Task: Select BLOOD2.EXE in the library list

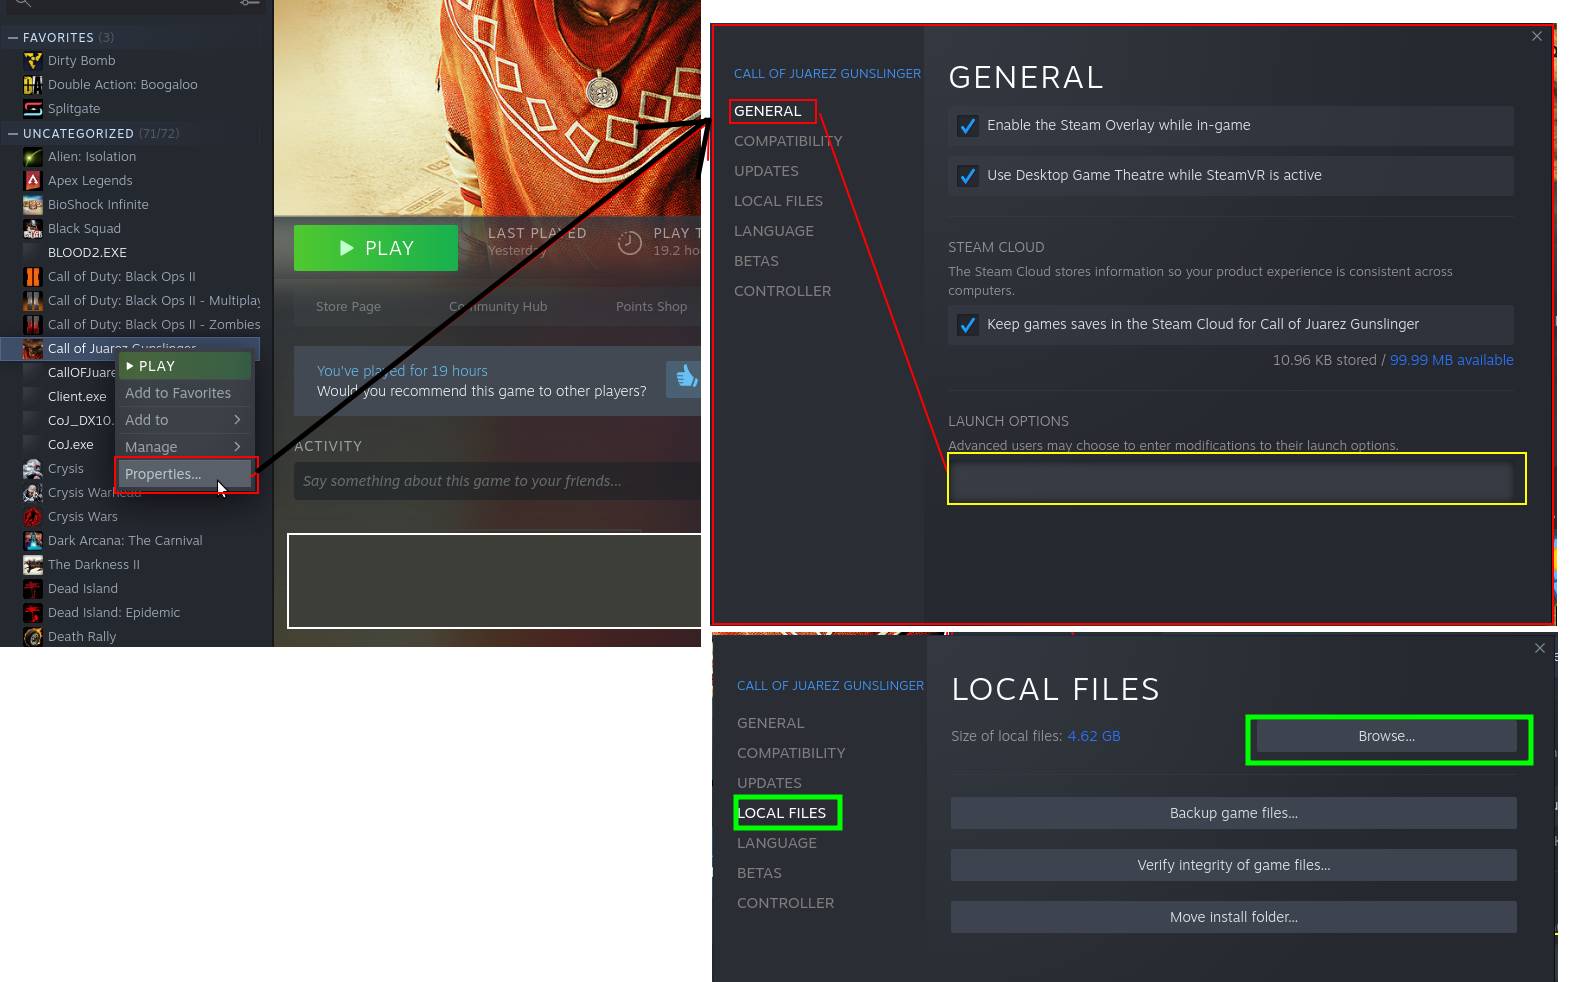Action: point(87,253)
